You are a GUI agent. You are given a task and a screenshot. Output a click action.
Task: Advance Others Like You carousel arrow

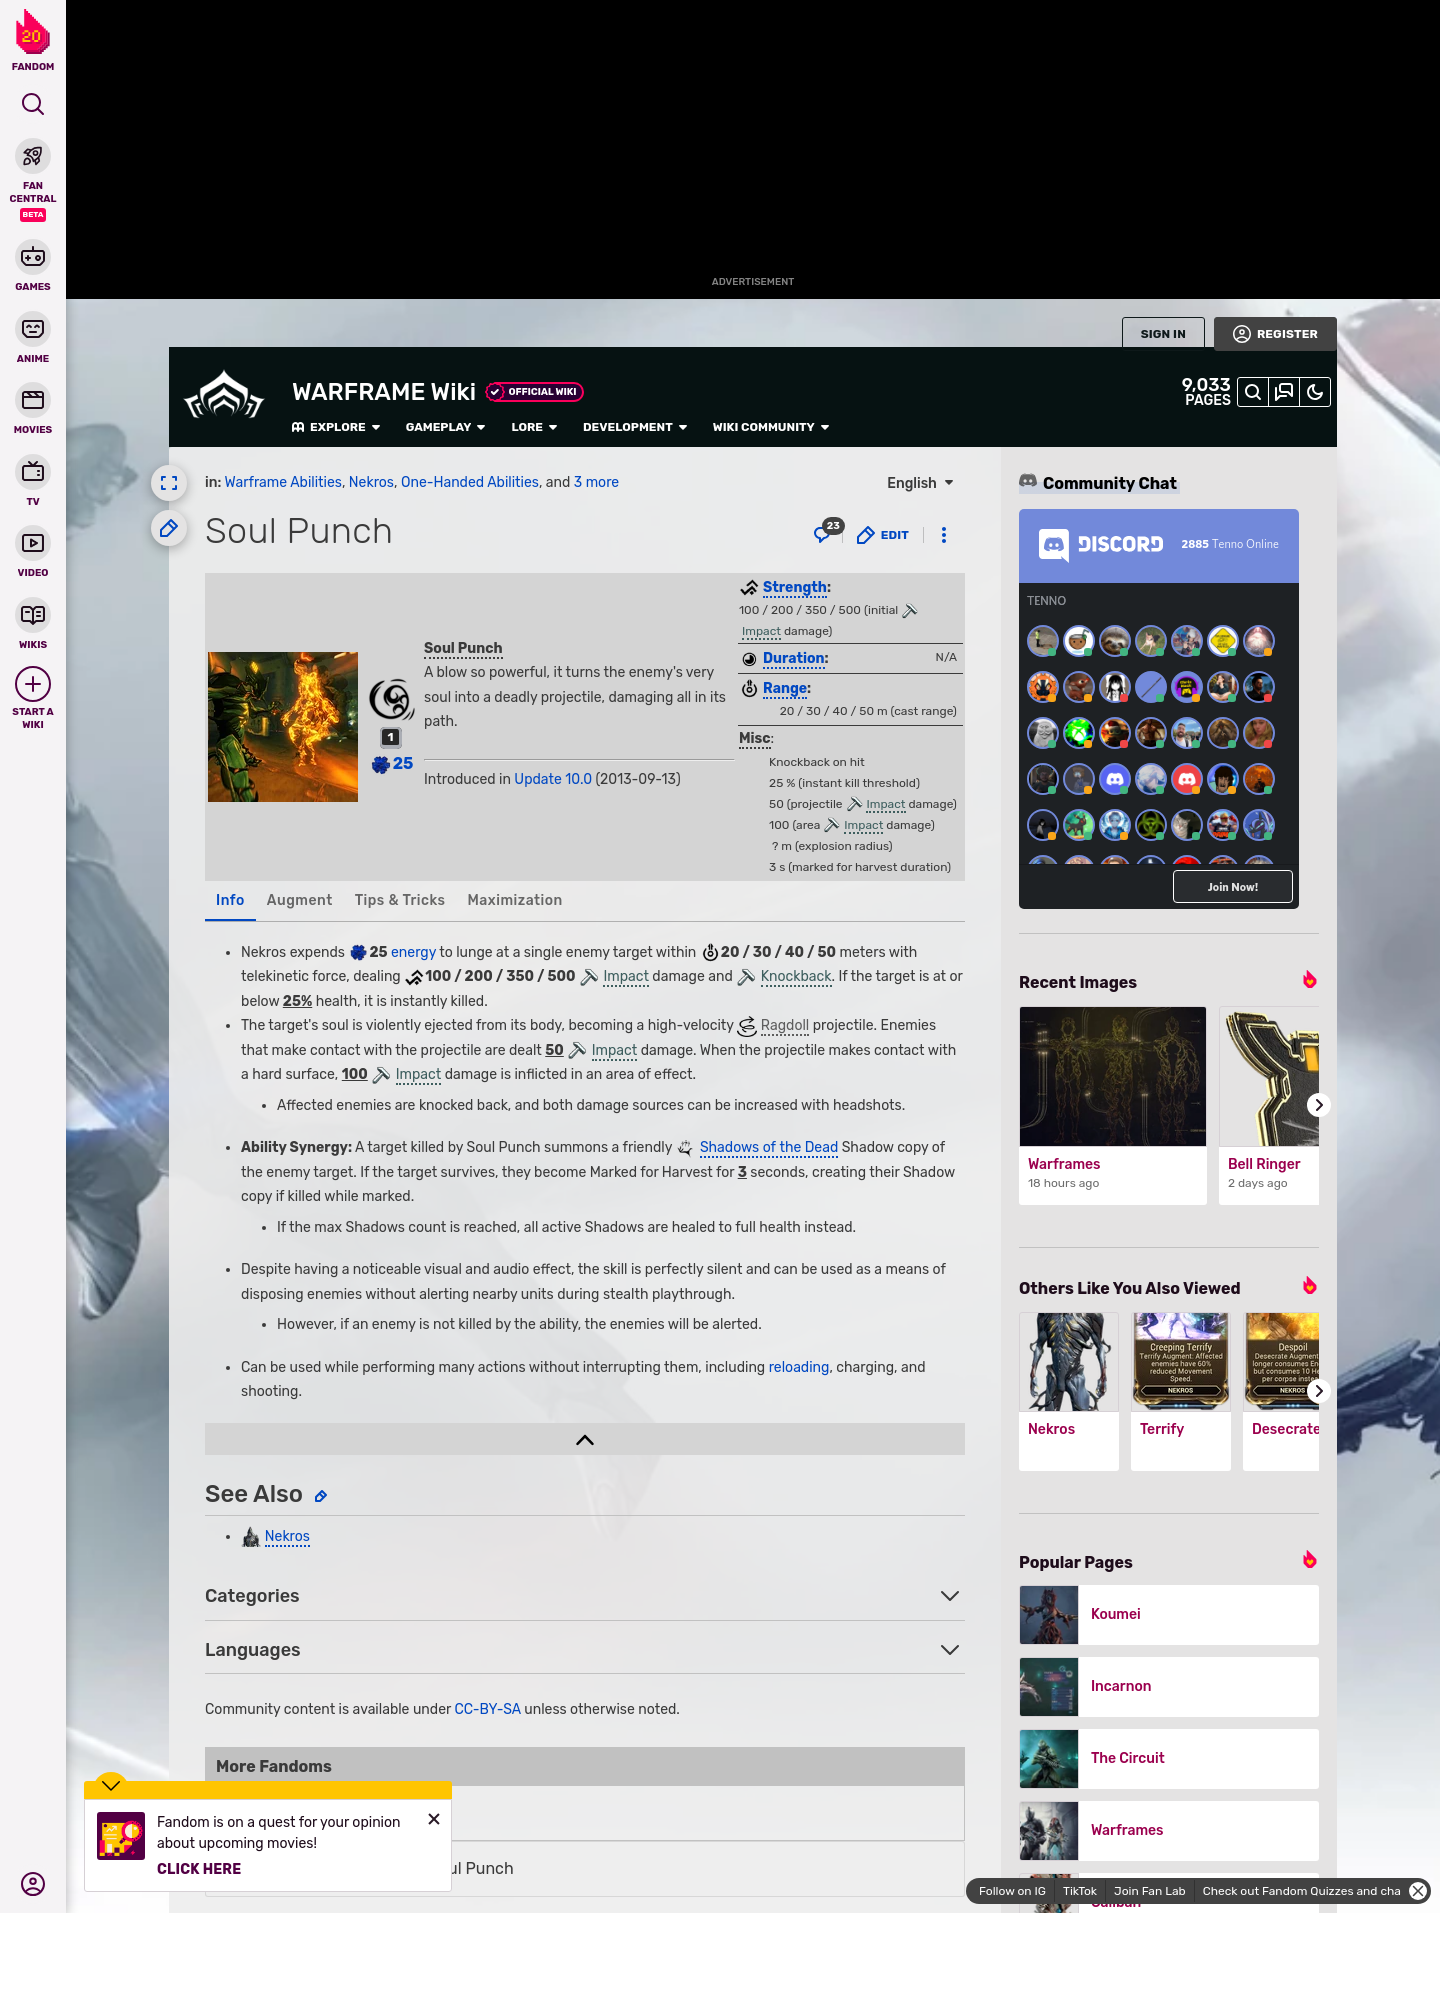pyautogui.click(x=1318, y=1391)
